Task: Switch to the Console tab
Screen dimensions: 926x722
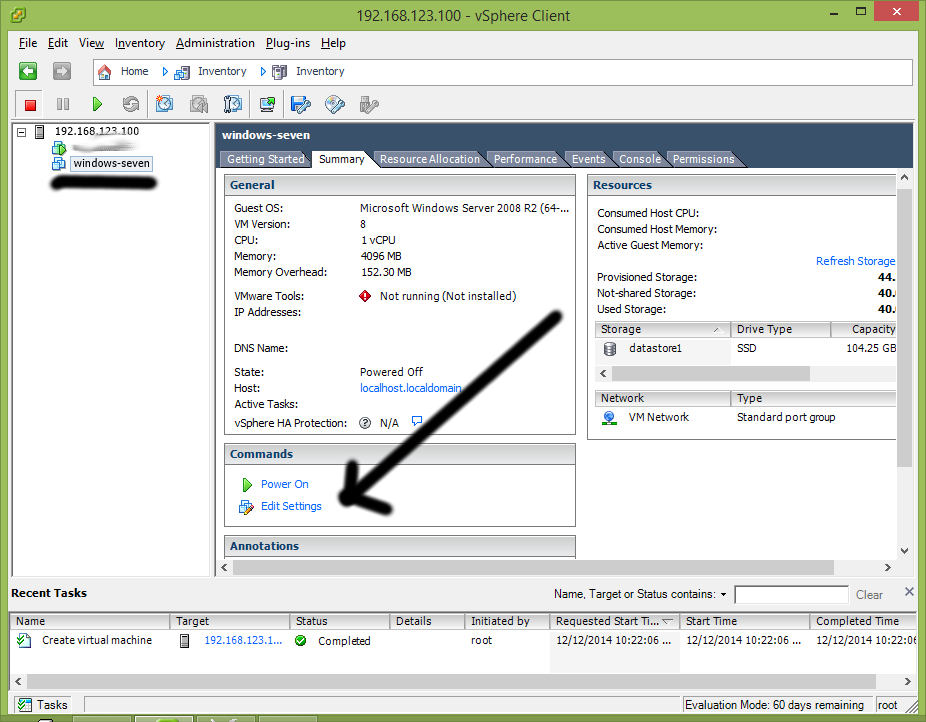Action: (640, 159)
